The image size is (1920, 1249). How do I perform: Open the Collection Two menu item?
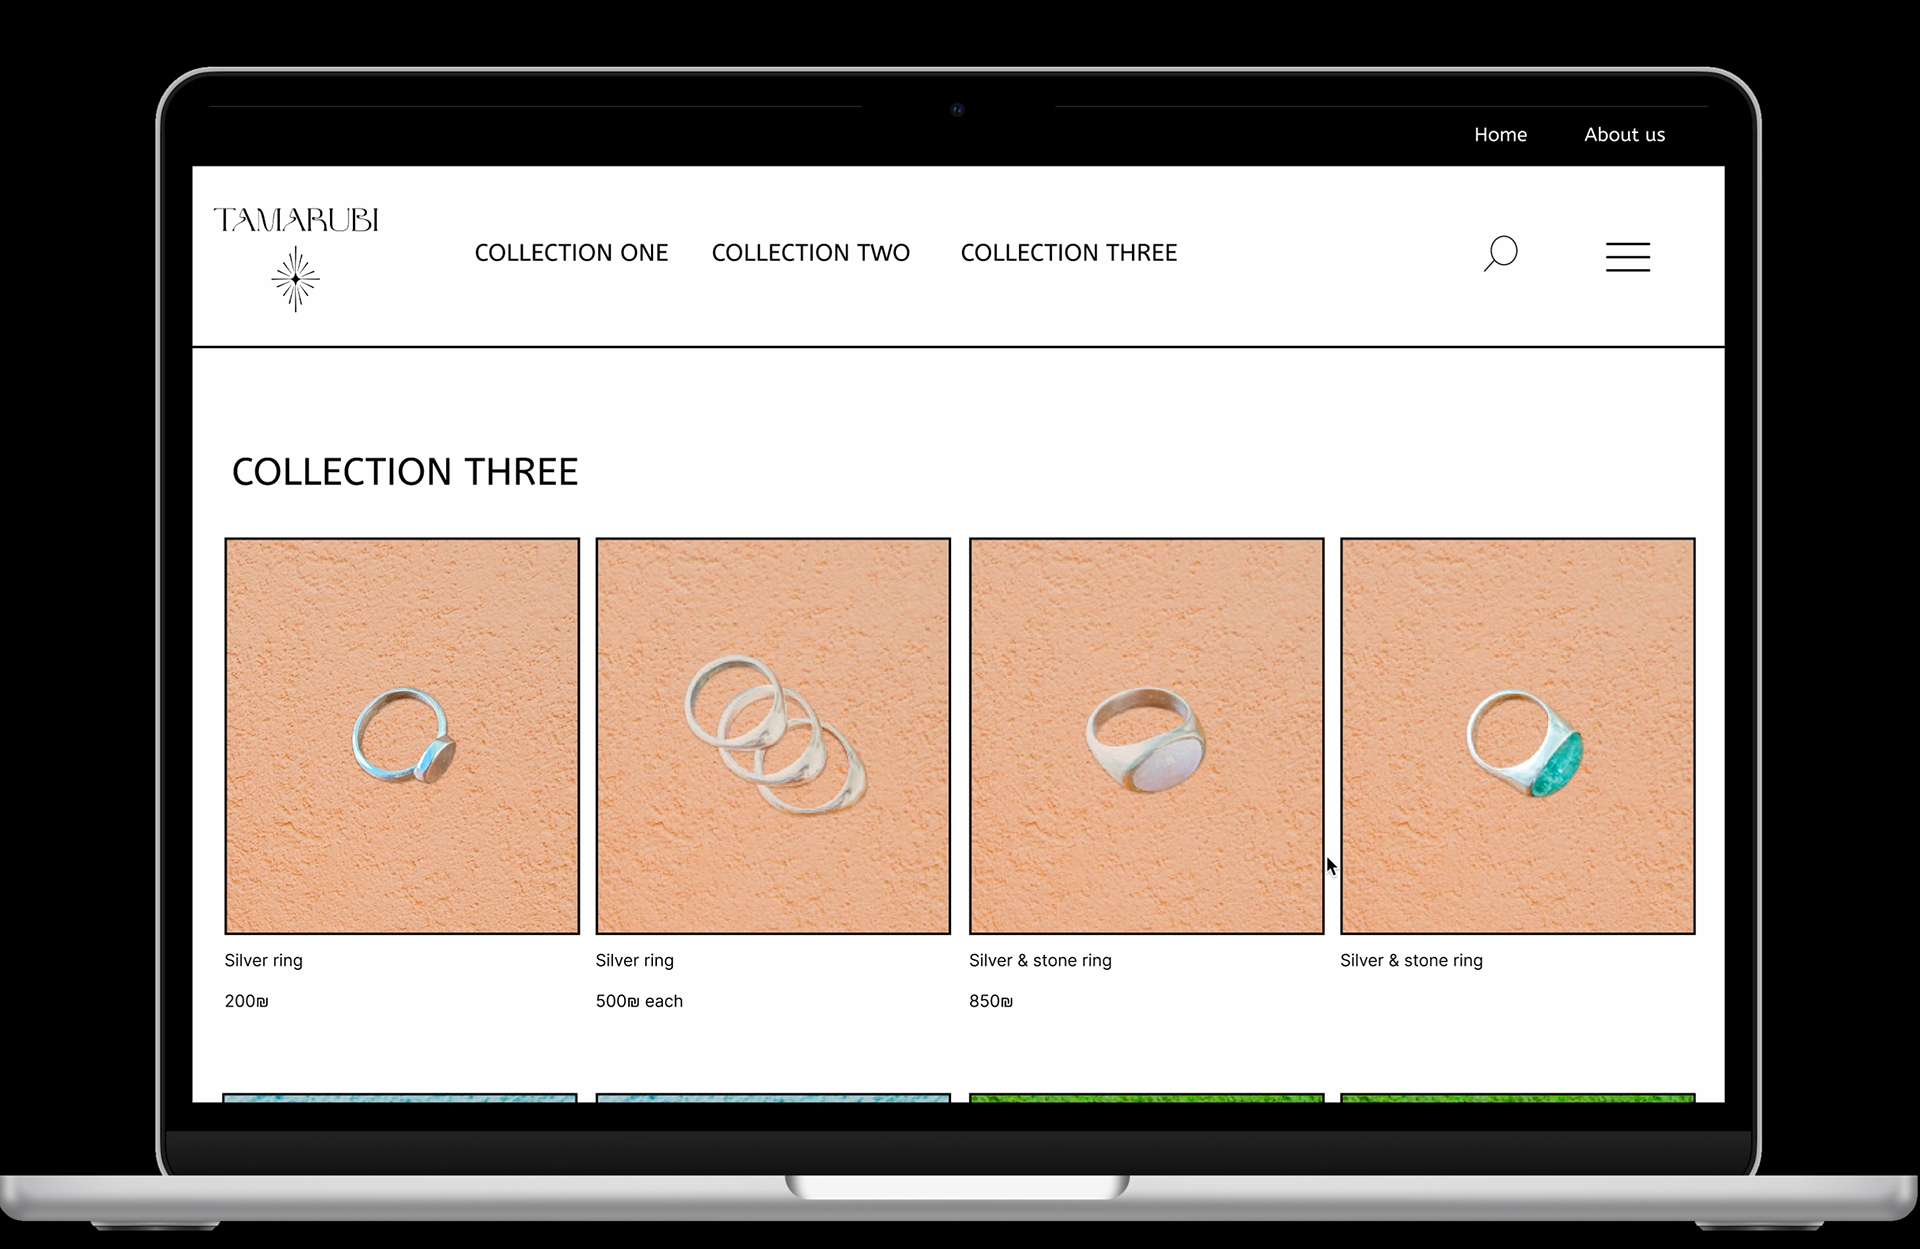811,253
